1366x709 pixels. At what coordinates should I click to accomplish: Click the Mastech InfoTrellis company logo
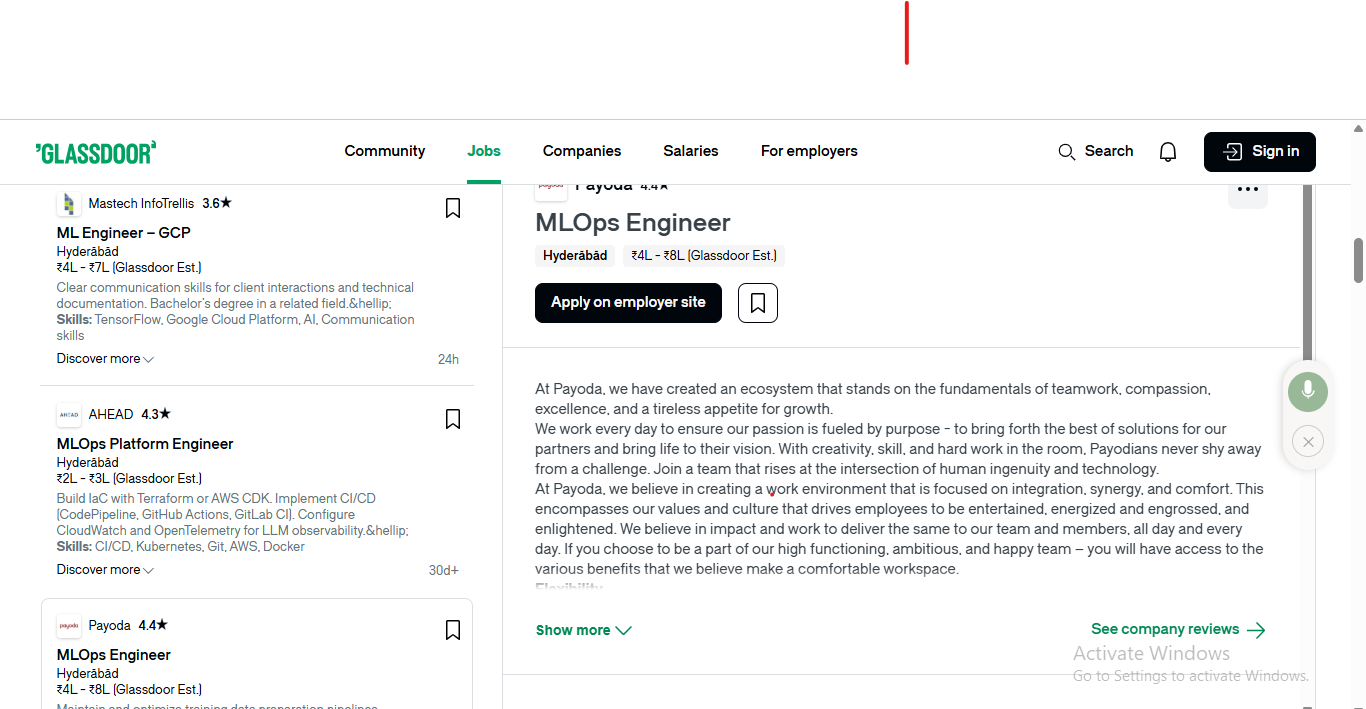[68, 203]
